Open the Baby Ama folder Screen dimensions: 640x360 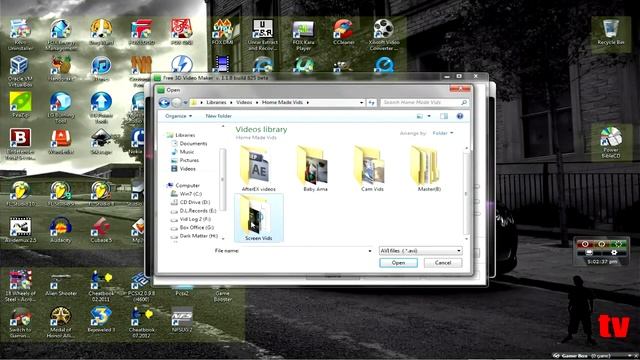[x=315, y=169]
